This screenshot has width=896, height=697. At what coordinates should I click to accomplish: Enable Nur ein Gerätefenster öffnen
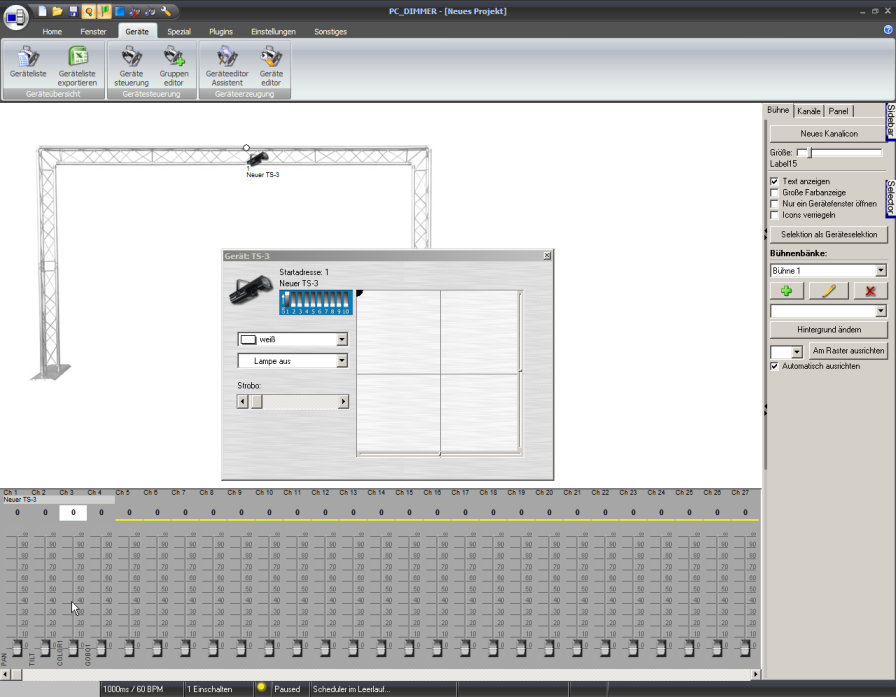coord(774,203)
